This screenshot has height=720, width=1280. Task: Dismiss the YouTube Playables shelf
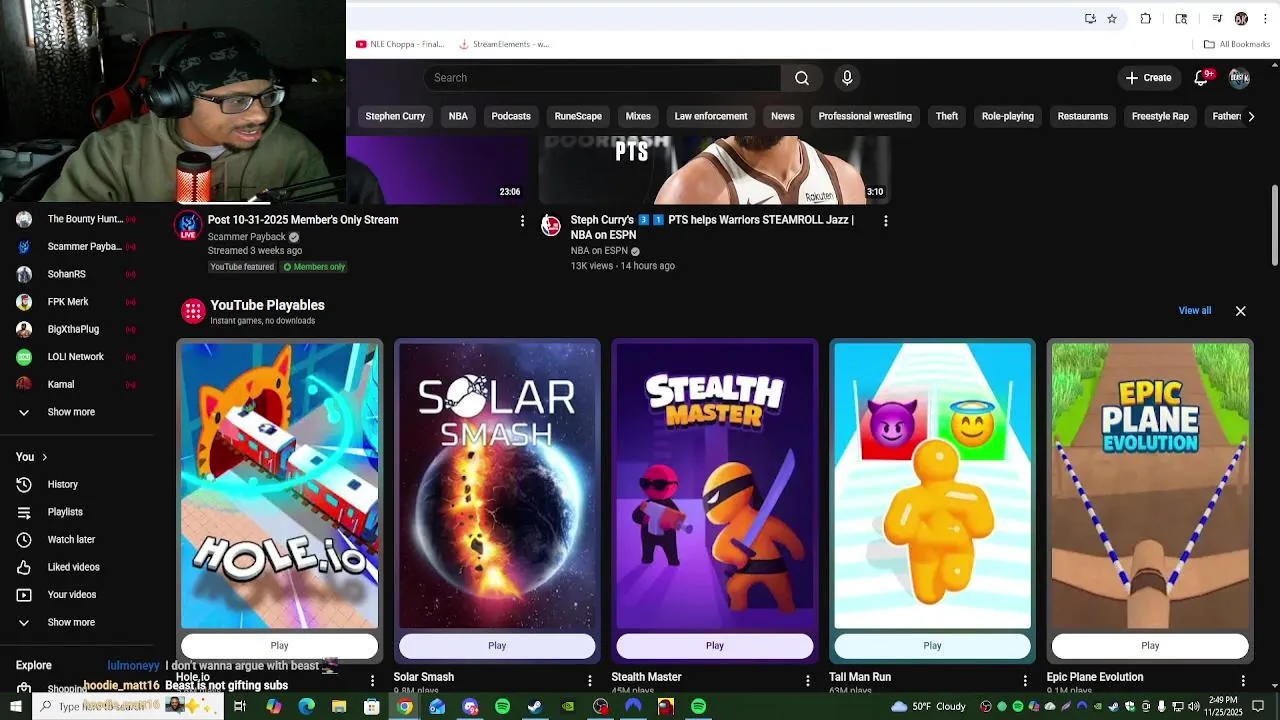[1240, 311]
